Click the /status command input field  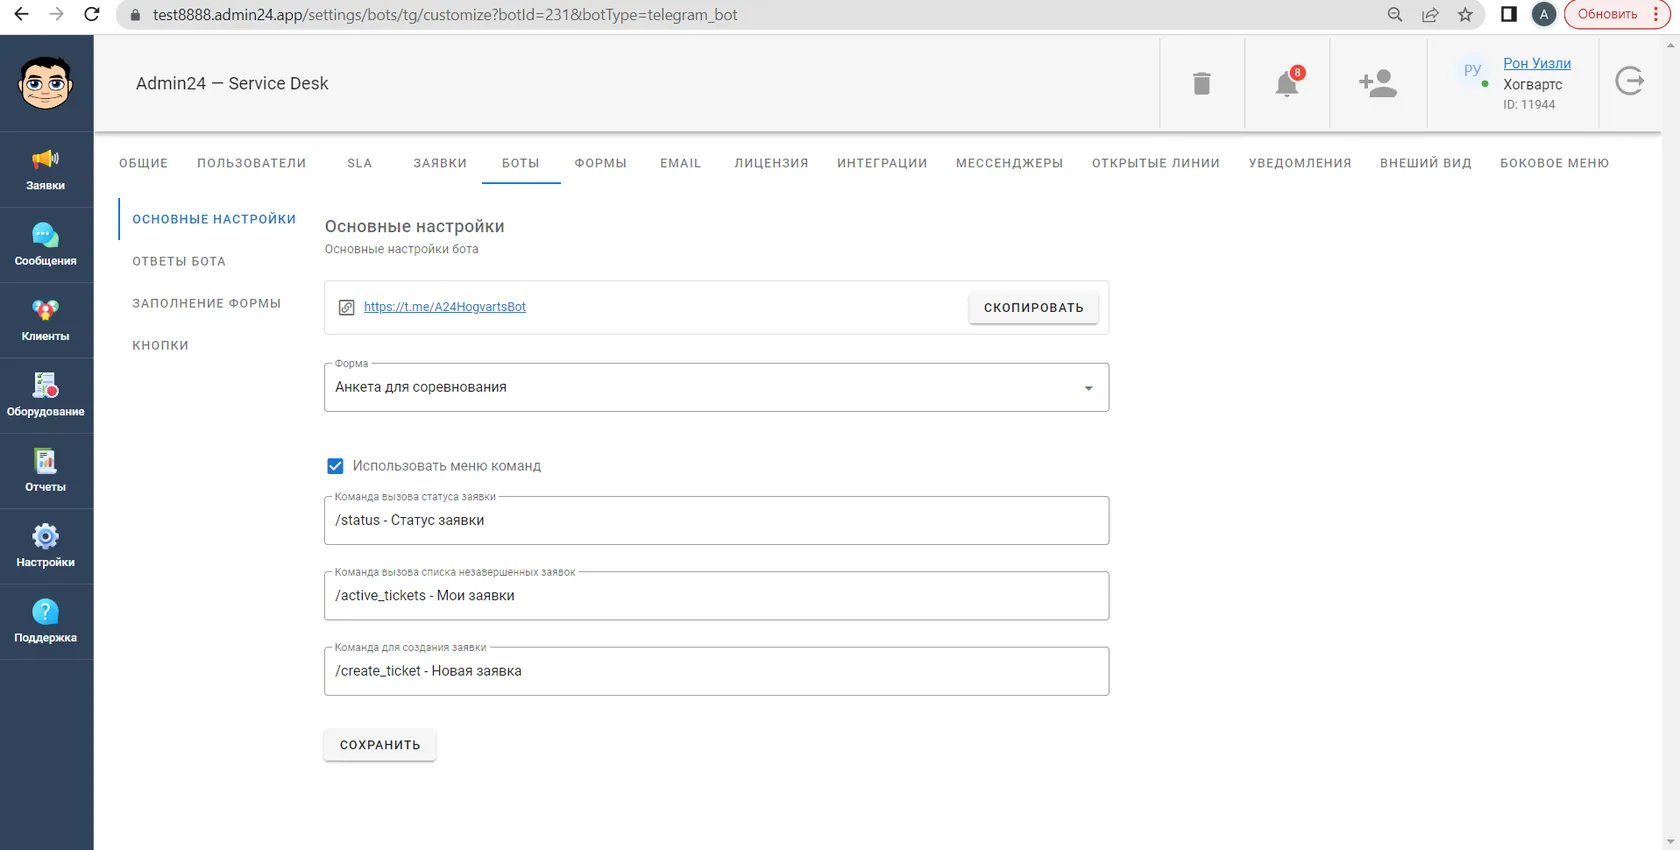pos(716,520)
